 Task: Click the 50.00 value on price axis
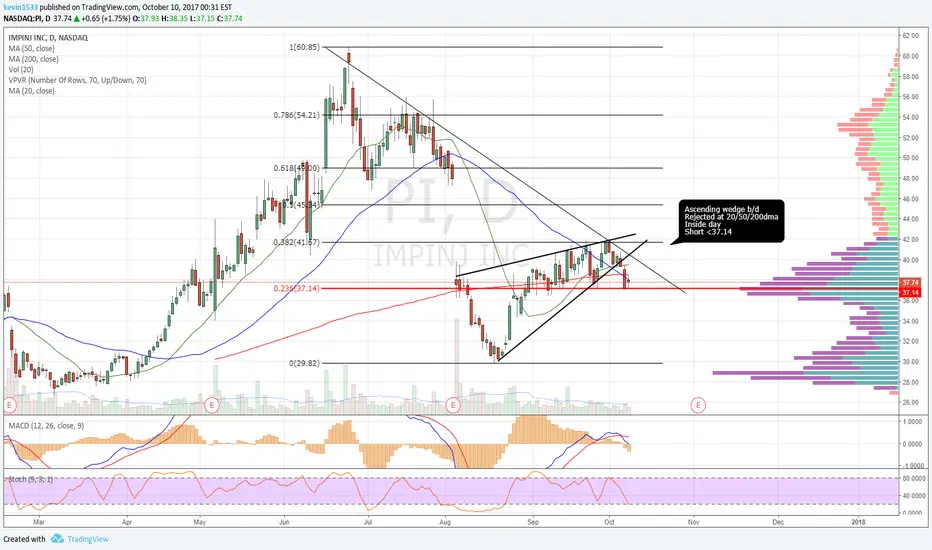coord(911,158)
